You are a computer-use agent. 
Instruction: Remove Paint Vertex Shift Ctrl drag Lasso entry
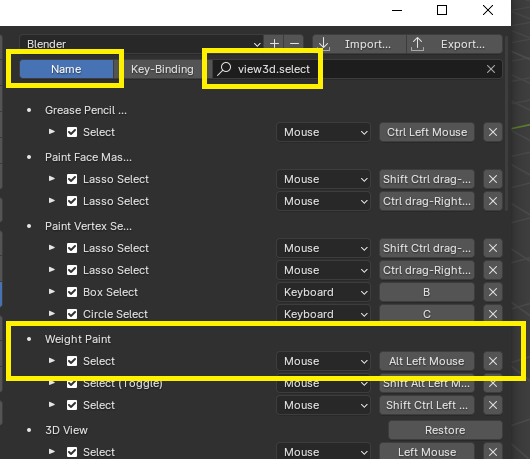[x=493, y=248]
